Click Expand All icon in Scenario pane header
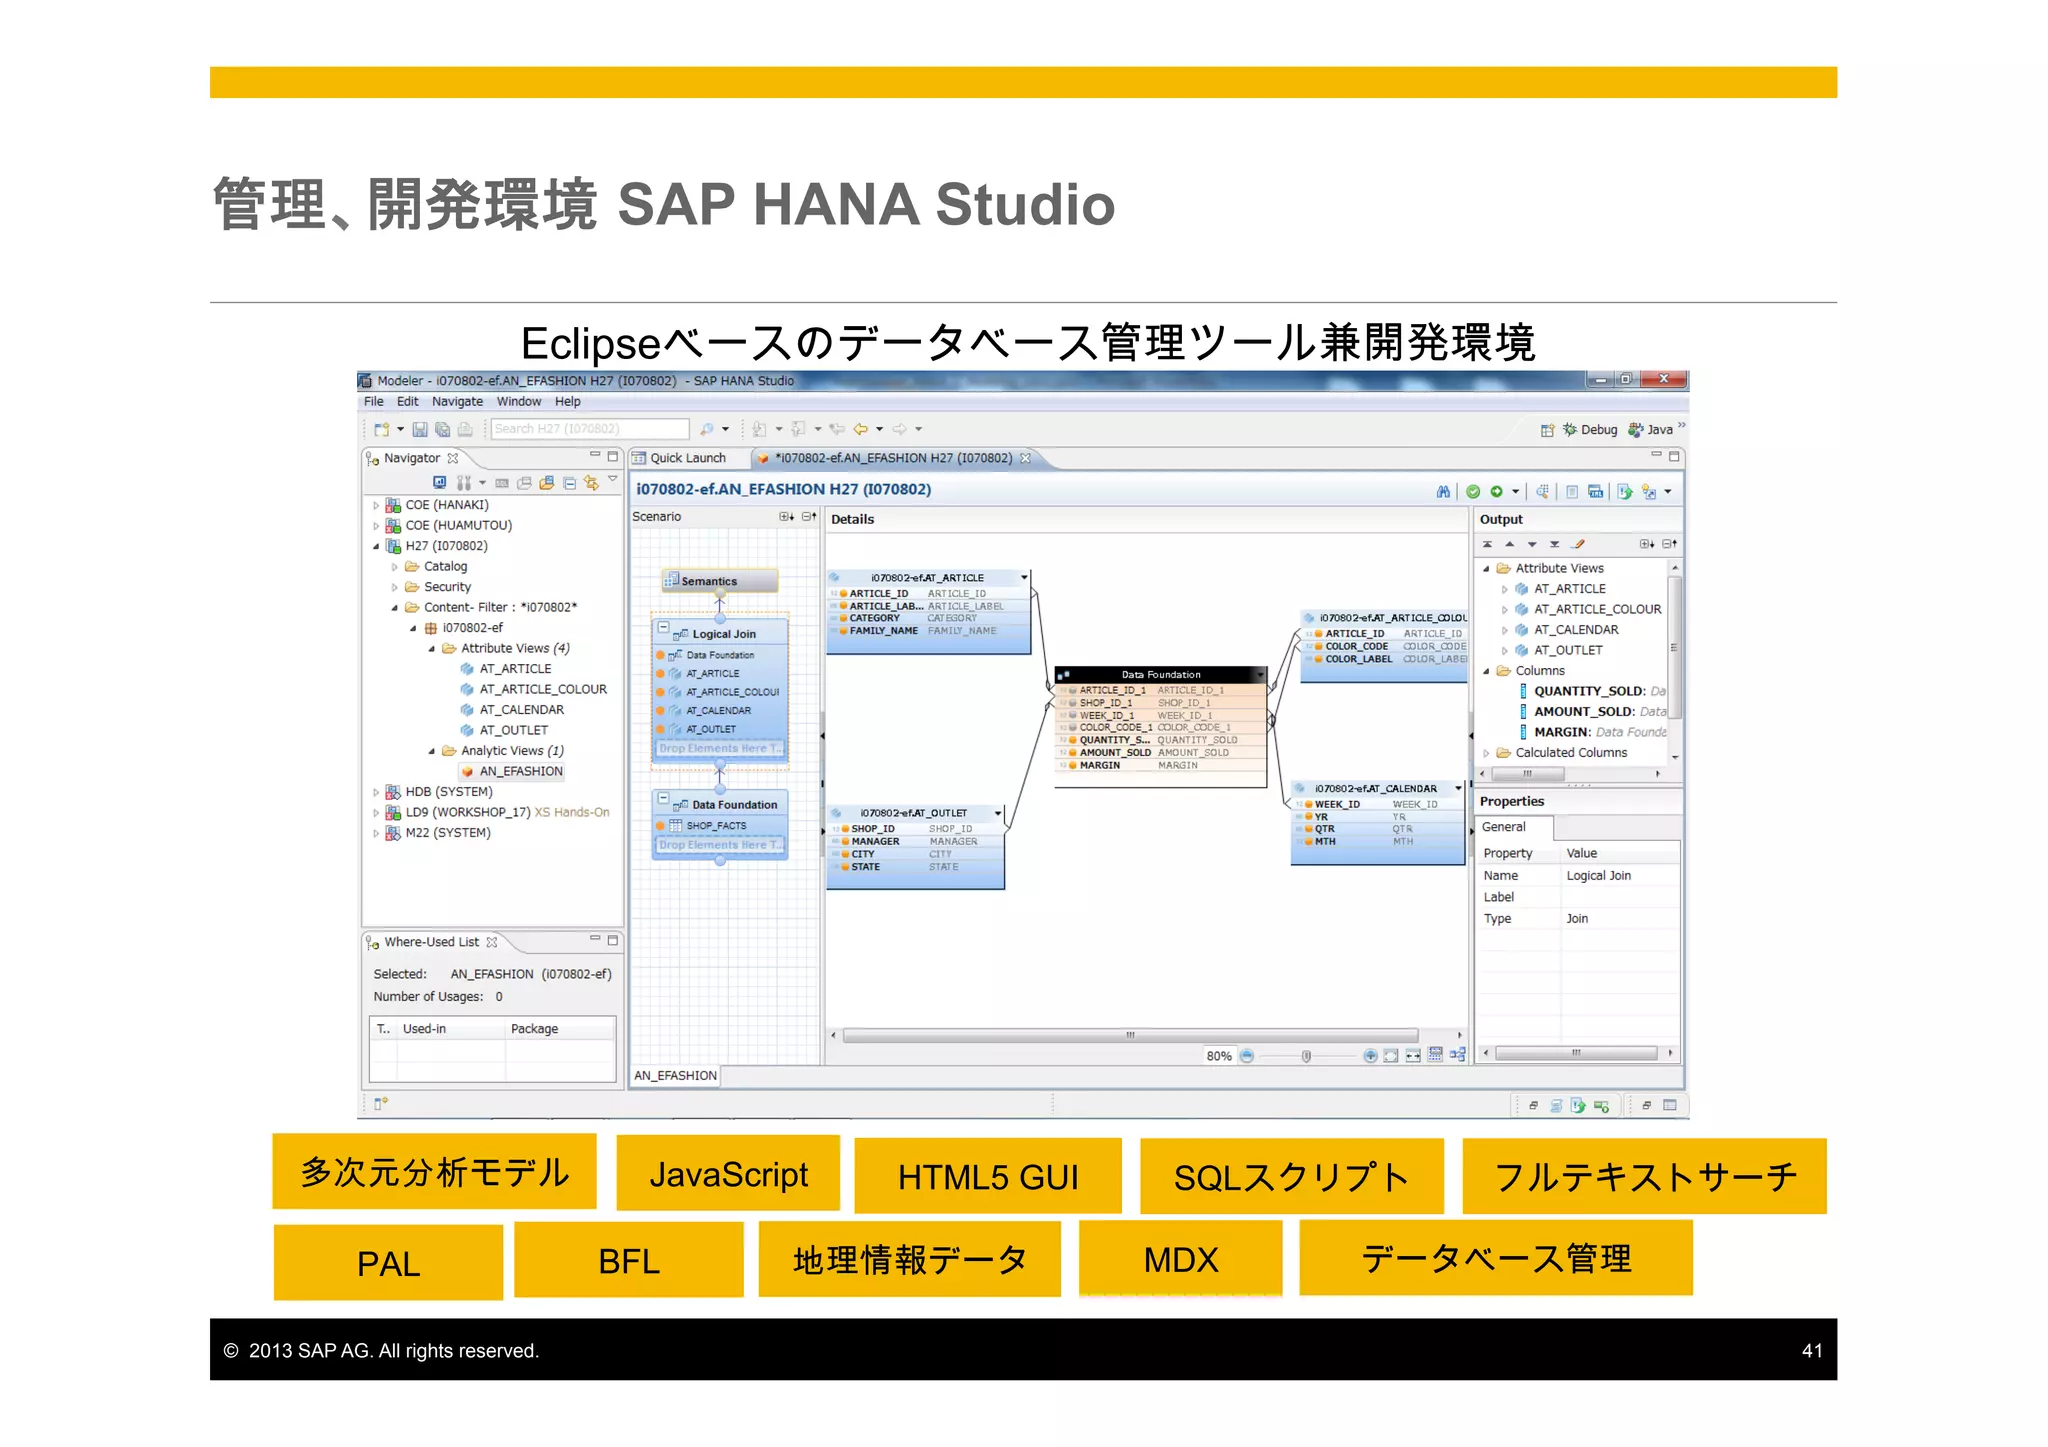Image resolution: width=2048 pixels, height=1447 pixels. 787,517
